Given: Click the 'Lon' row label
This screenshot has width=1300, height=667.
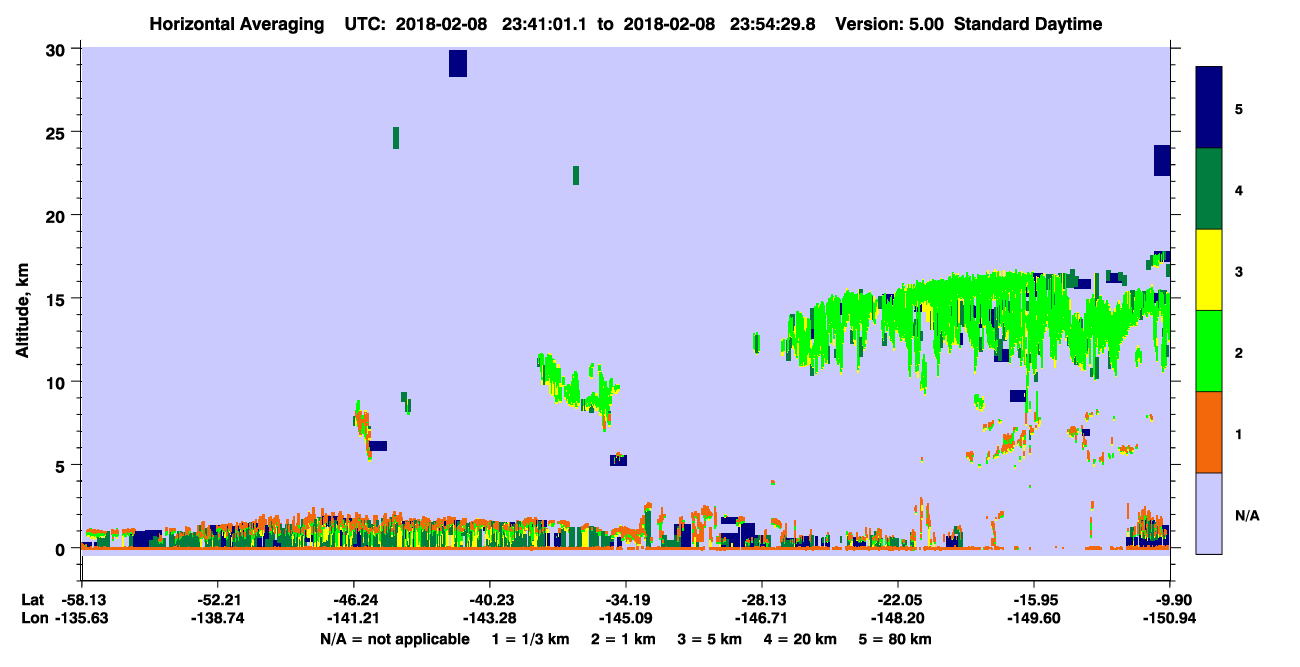Looking at the screenshot, I should click(x=34, y=618).
